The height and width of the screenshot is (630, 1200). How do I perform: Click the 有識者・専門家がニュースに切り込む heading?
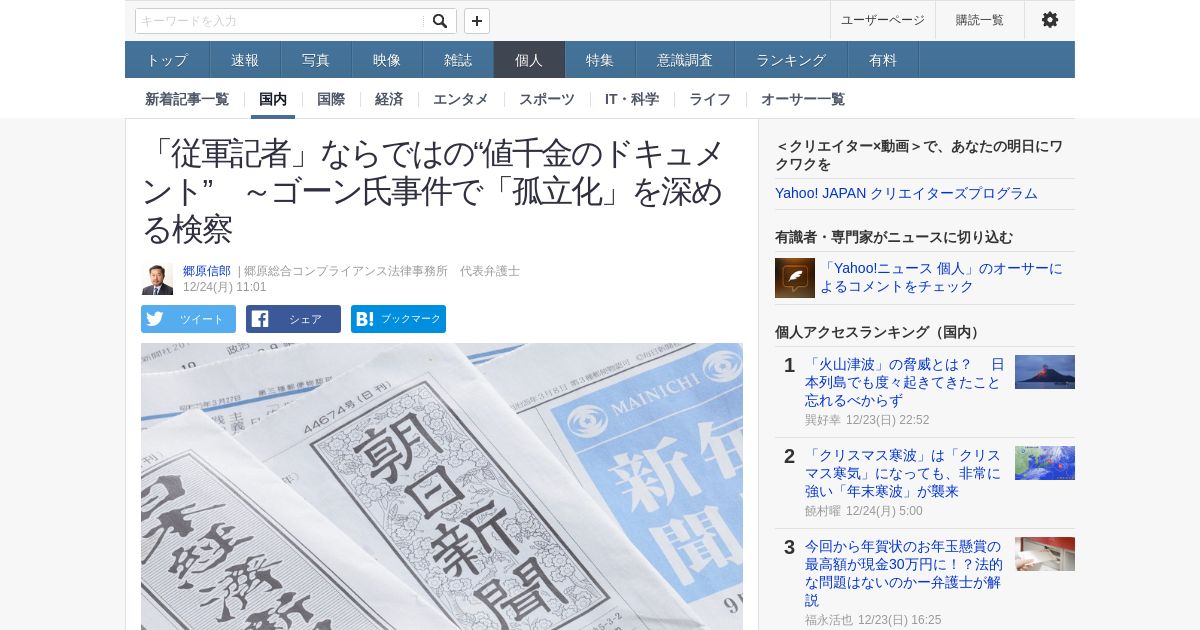pyautogui.click(x=894, y=237)
